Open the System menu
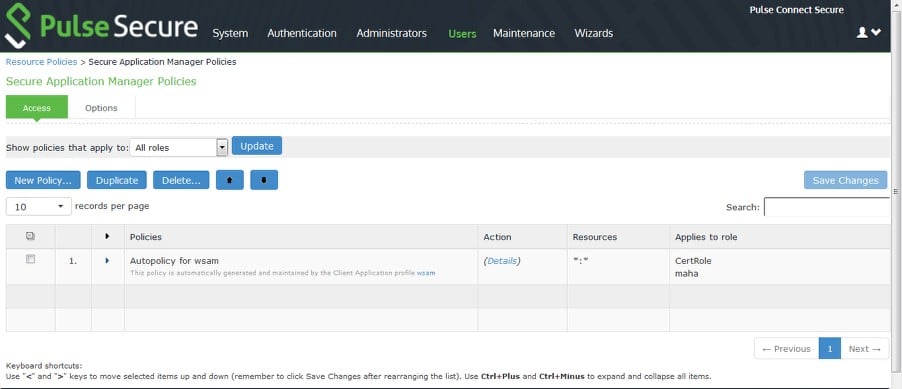The width and height of the screenshot is (902, 389). [230, 33]
